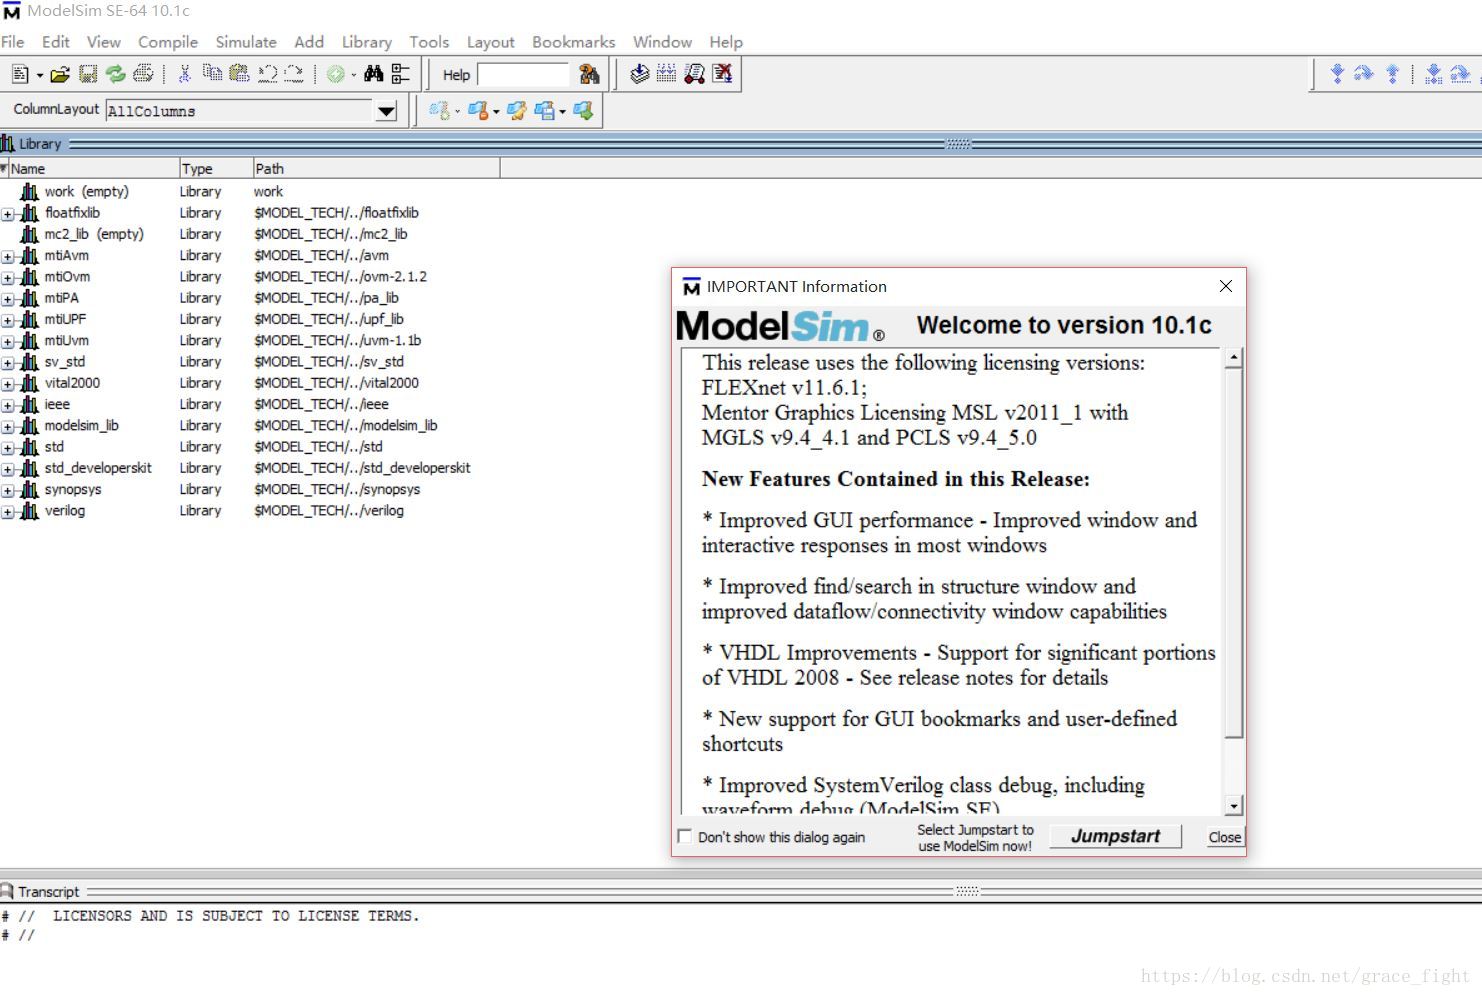Click the Copy toolbar icon
Screen dimensions: 1482x996
[212, 73]
